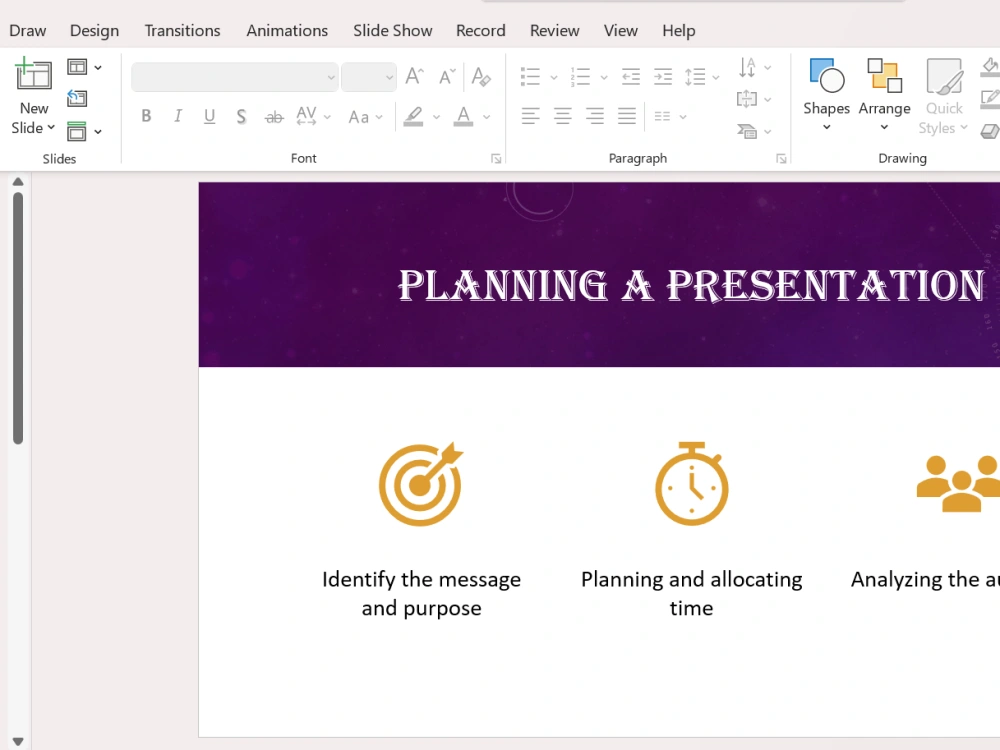Open the Review tab
This screenshot has height=750, width=1000.
(555, 31)
